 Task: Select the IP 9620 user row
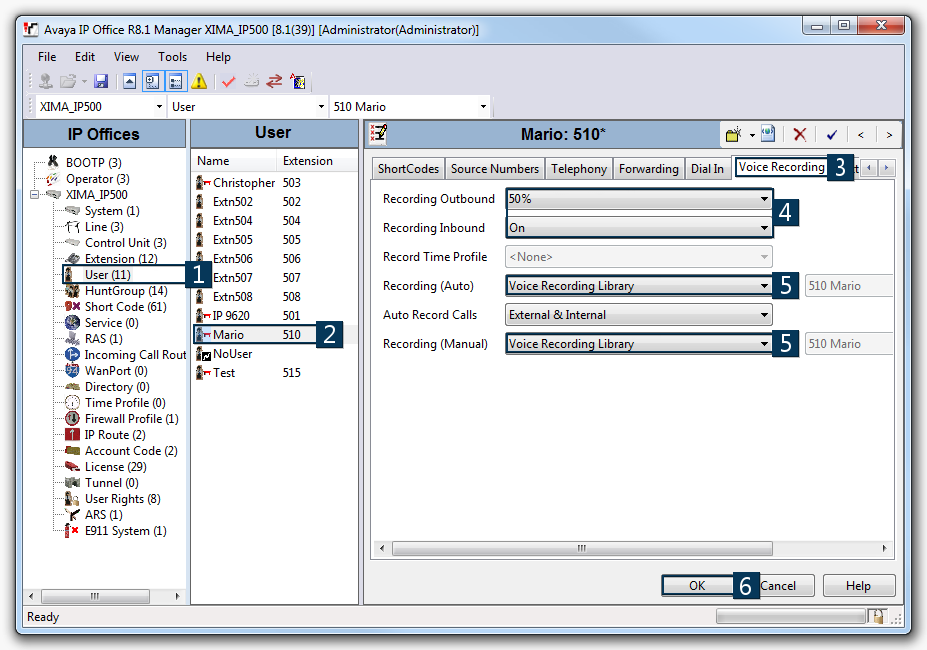point(275,315)
